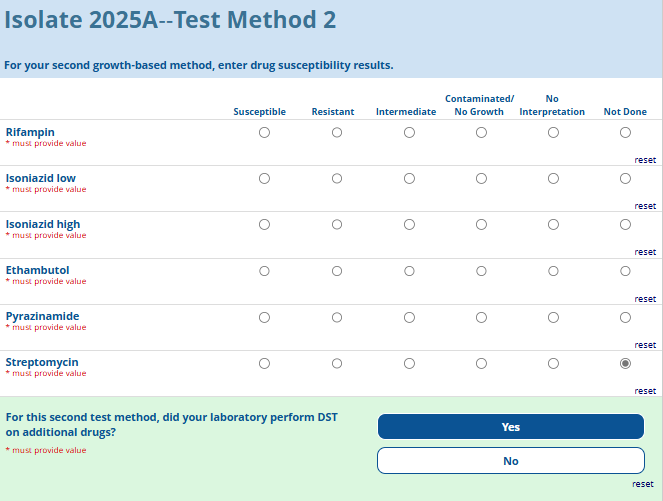The height and width of the screenshot is (501, 663).
Task: Mark Pyrazinamide as Intermediate
Action: pyautogui.click(x=409, y=317)
